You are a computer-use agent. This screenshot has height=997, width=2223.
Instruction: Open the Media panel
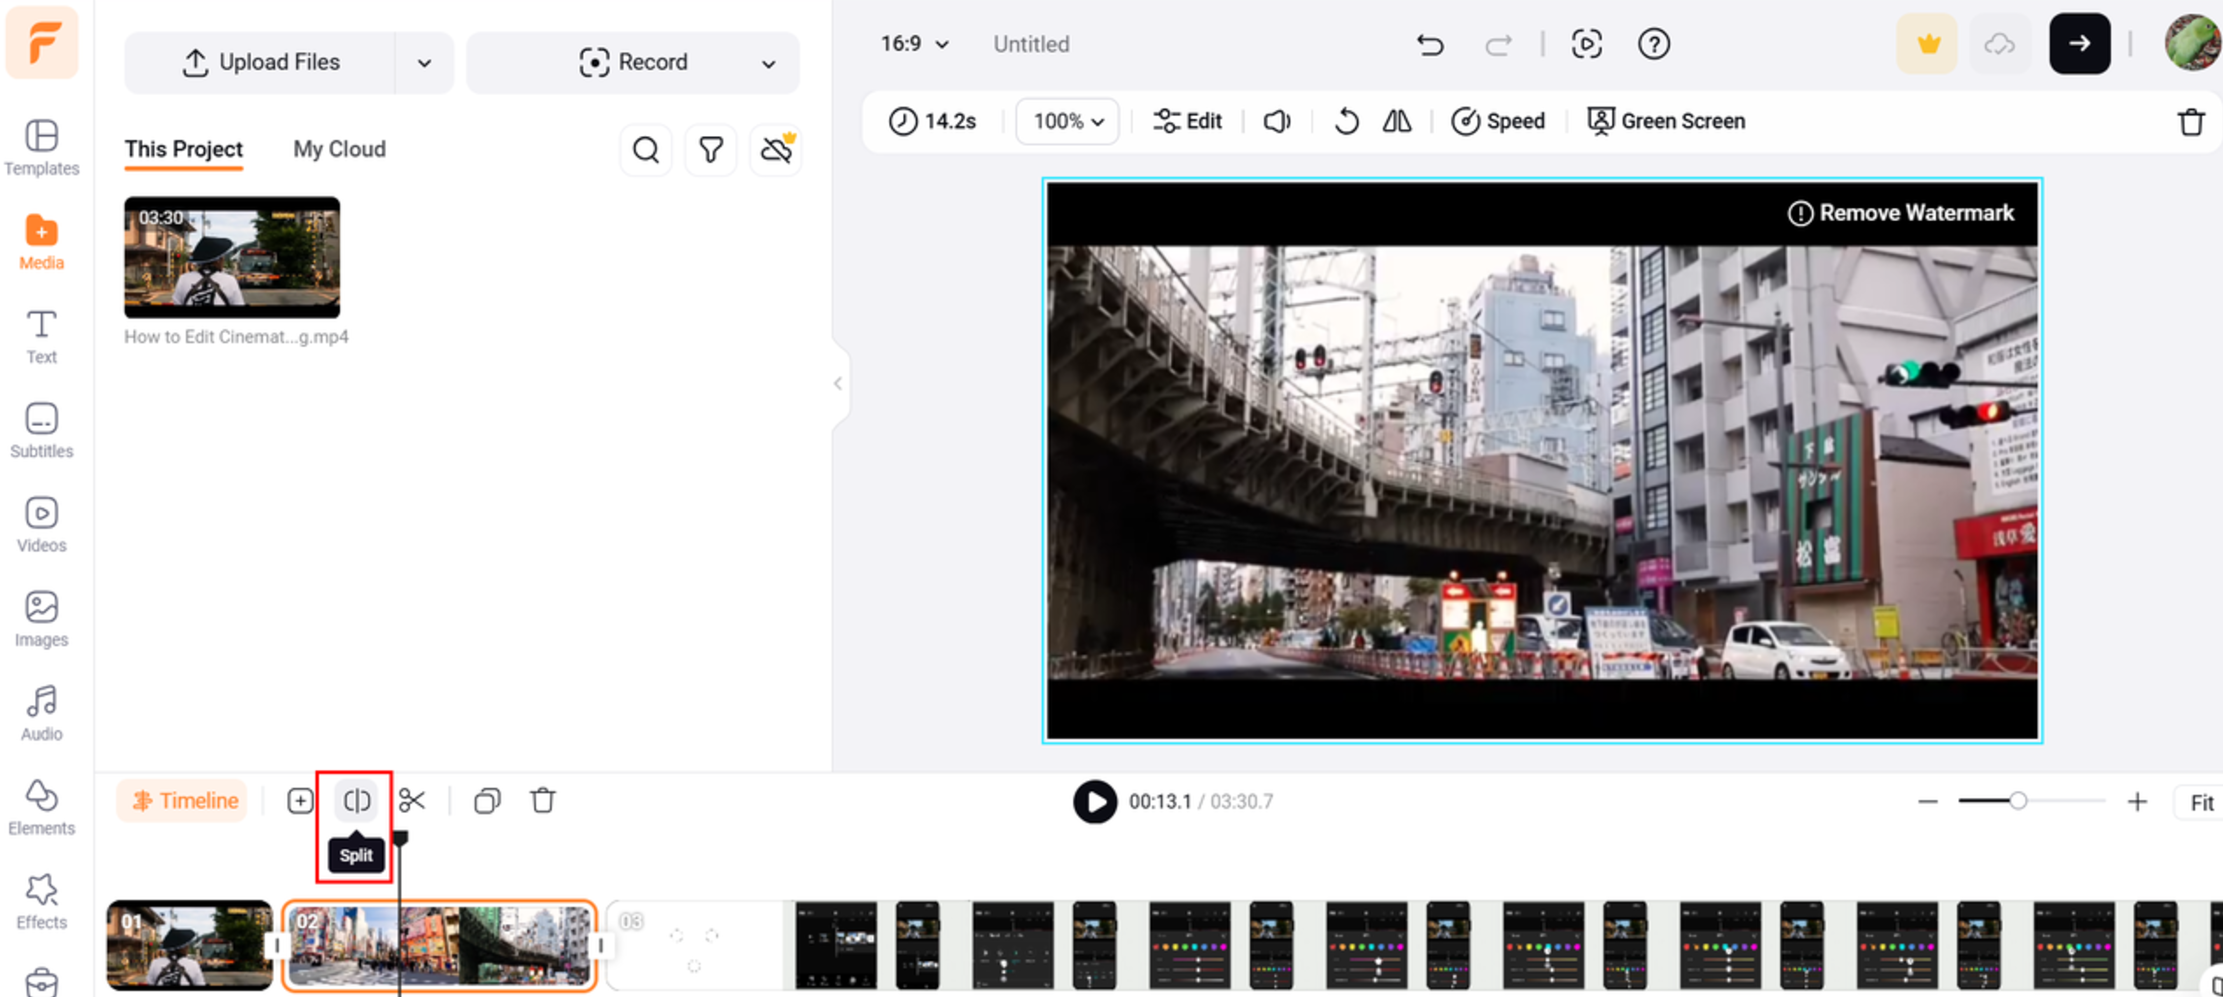pyautogui.click(x=41, y=240)
